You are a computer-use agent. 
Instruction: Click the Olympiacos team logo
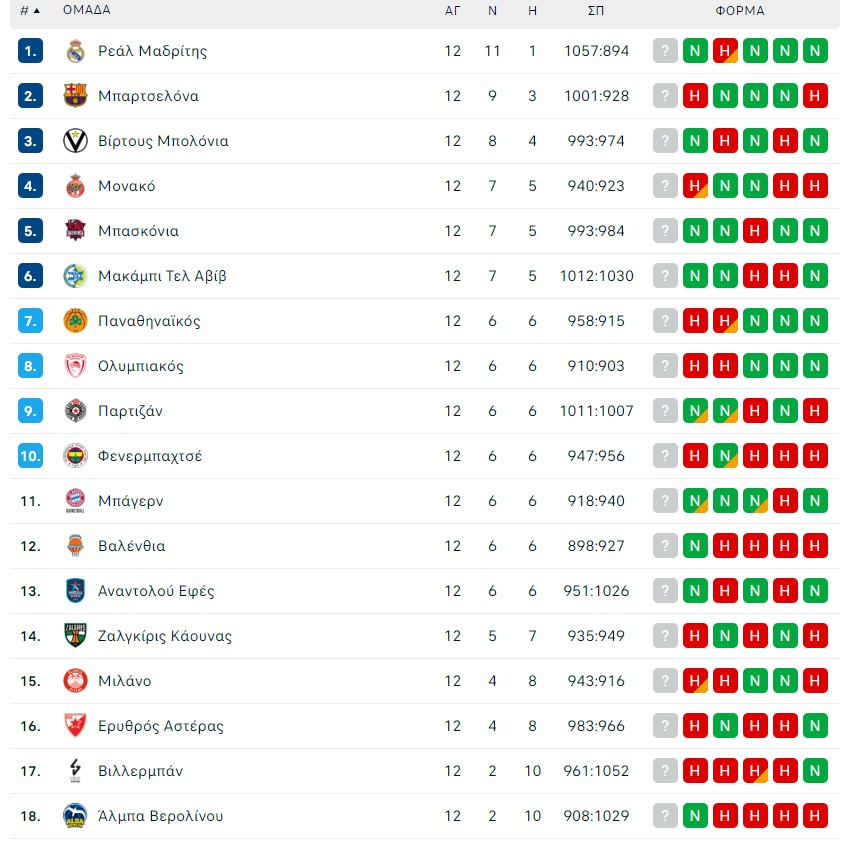(75, 366)
